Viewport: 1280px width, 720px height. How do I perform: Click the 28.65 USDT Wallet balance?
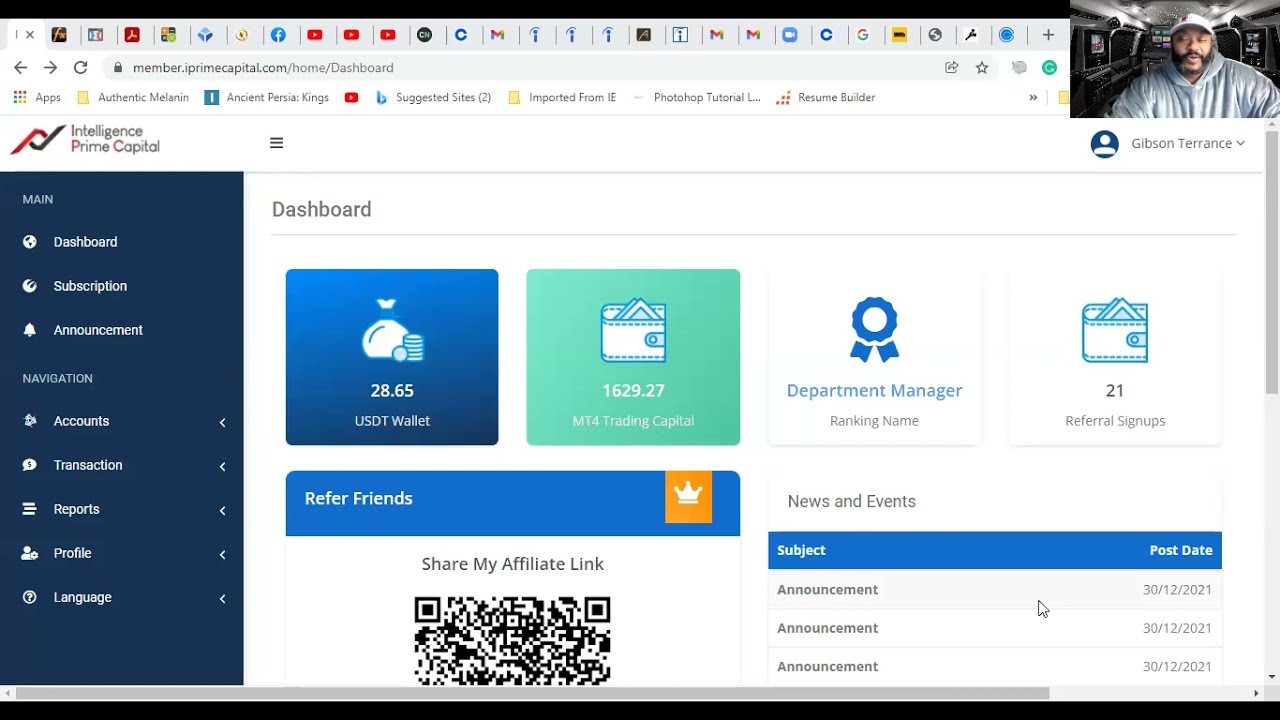click(x=392, y=390)
